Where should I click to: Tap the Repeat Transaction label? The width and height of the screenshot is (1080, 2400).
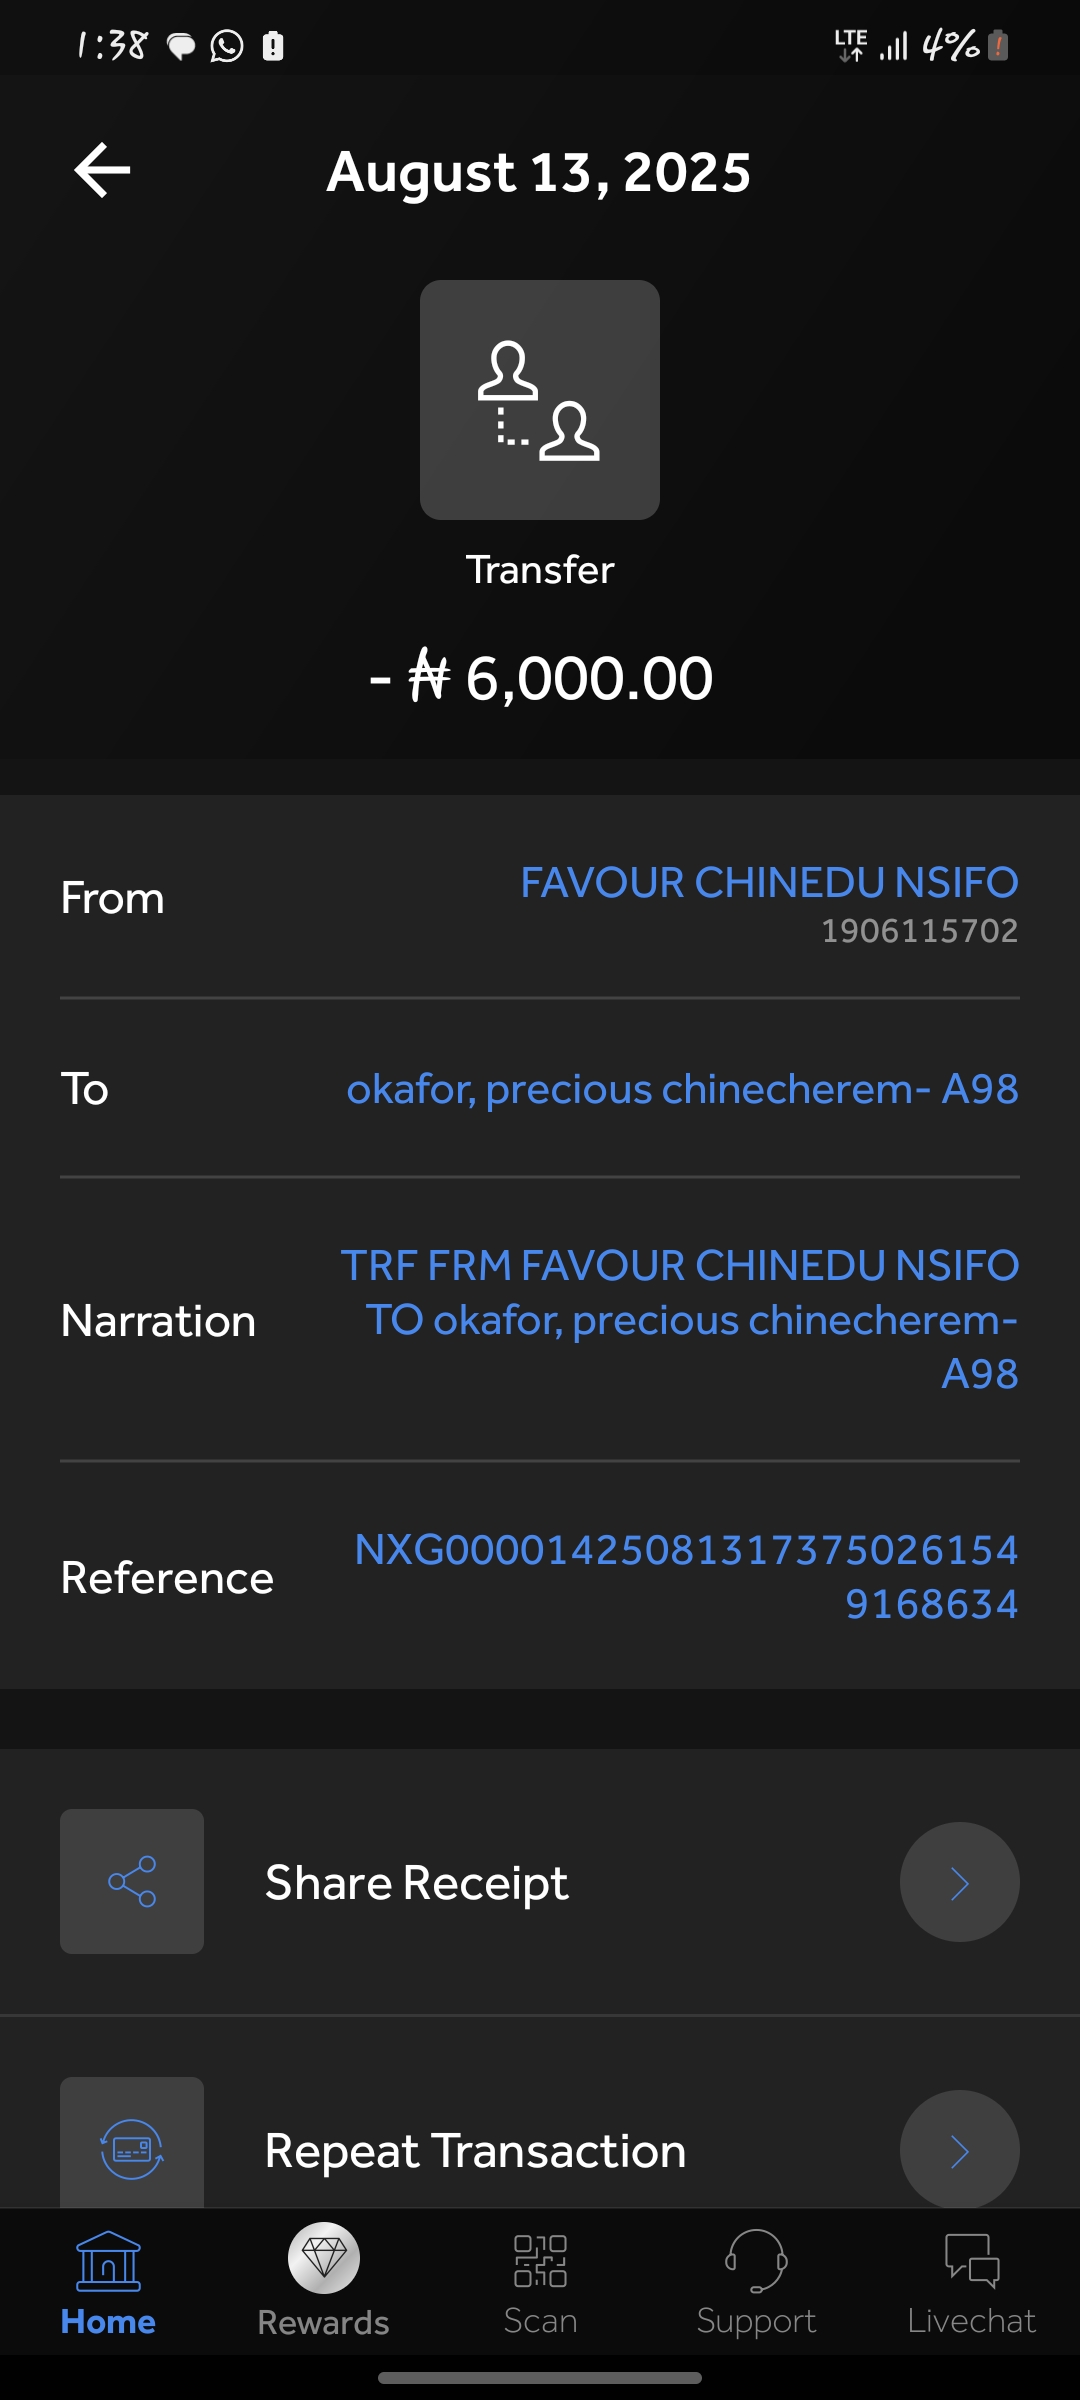475,2151
